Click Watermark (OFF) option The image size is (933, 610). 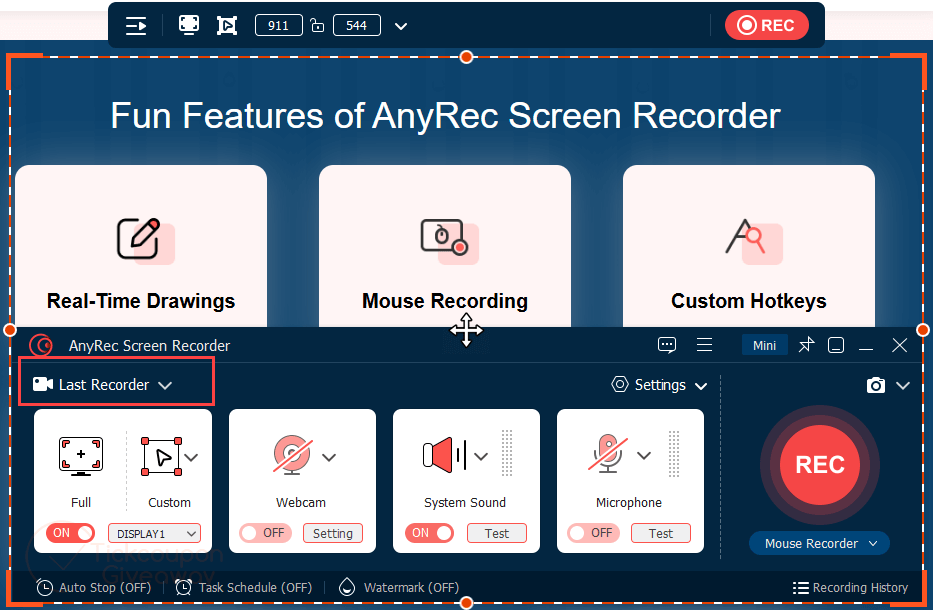(399, 587)
